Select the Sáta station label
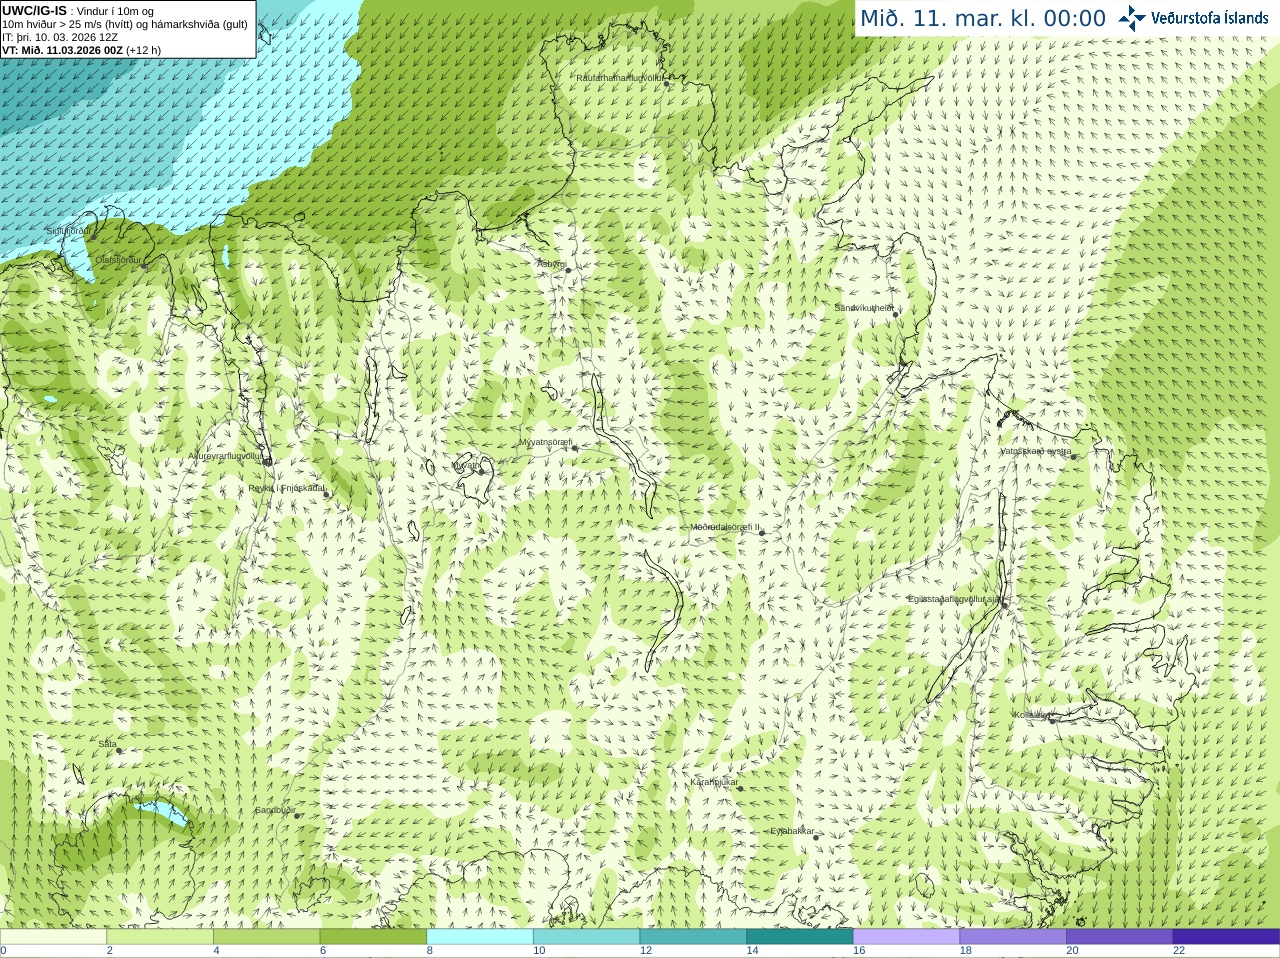1280x958 pixels. tap(108, 744)
